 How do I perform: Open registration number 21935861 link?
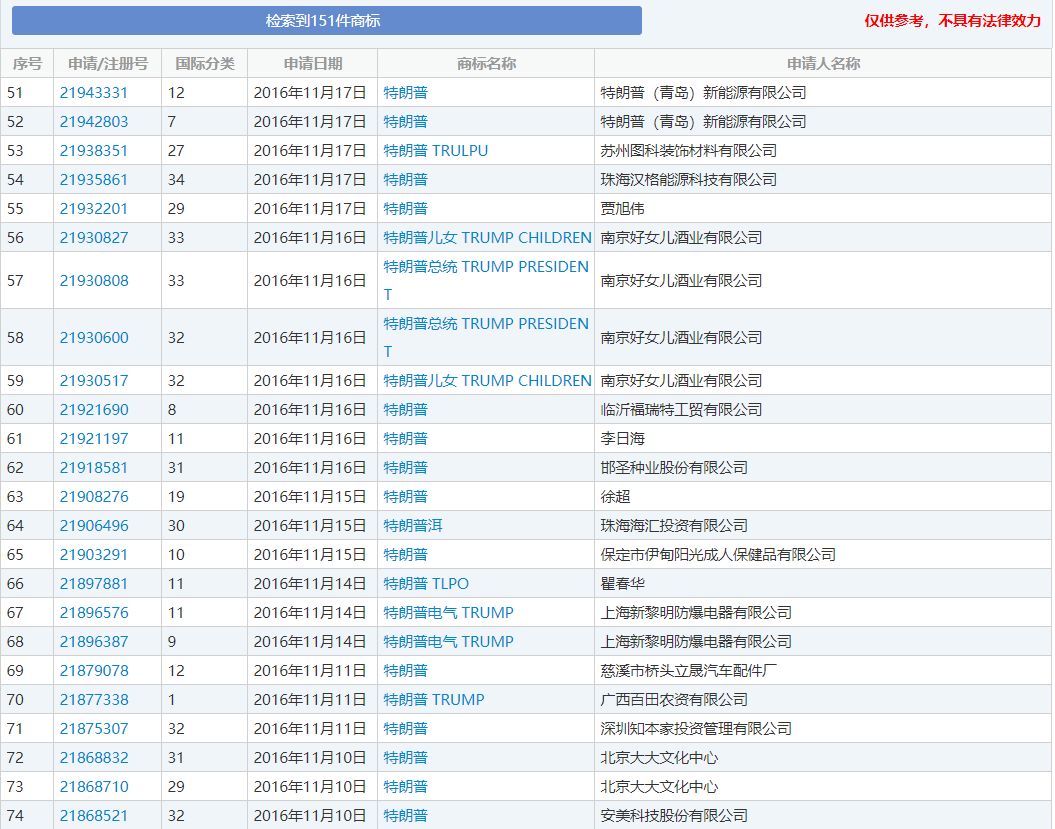[x=94, y=179]
